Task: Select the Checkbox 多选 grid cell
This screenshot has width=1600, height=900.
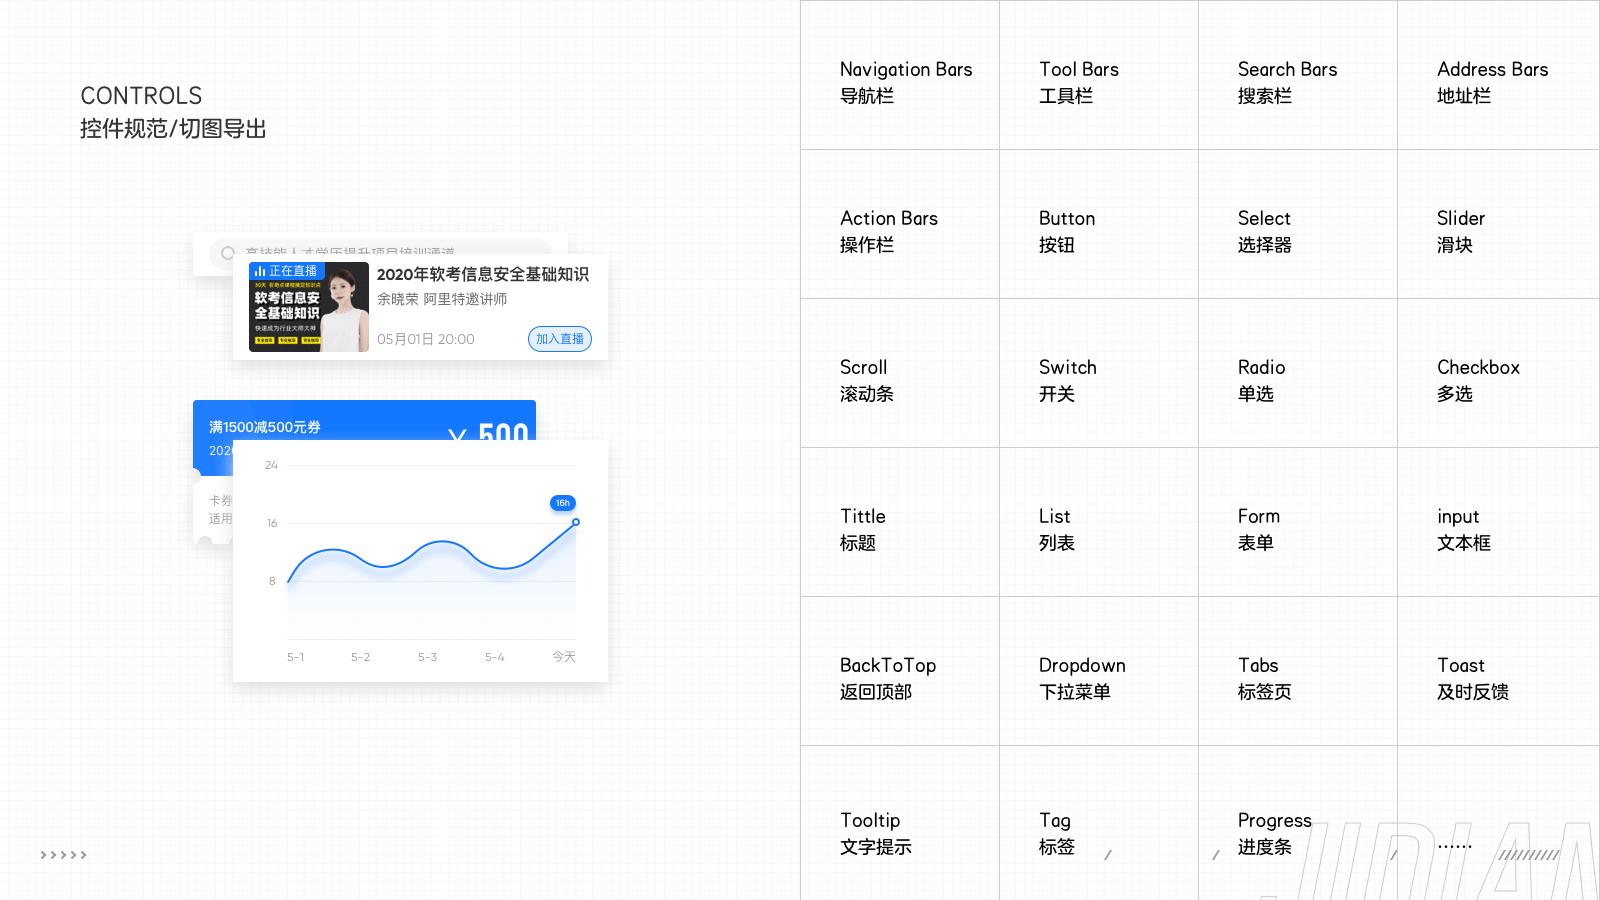Action: (1498, 373)
